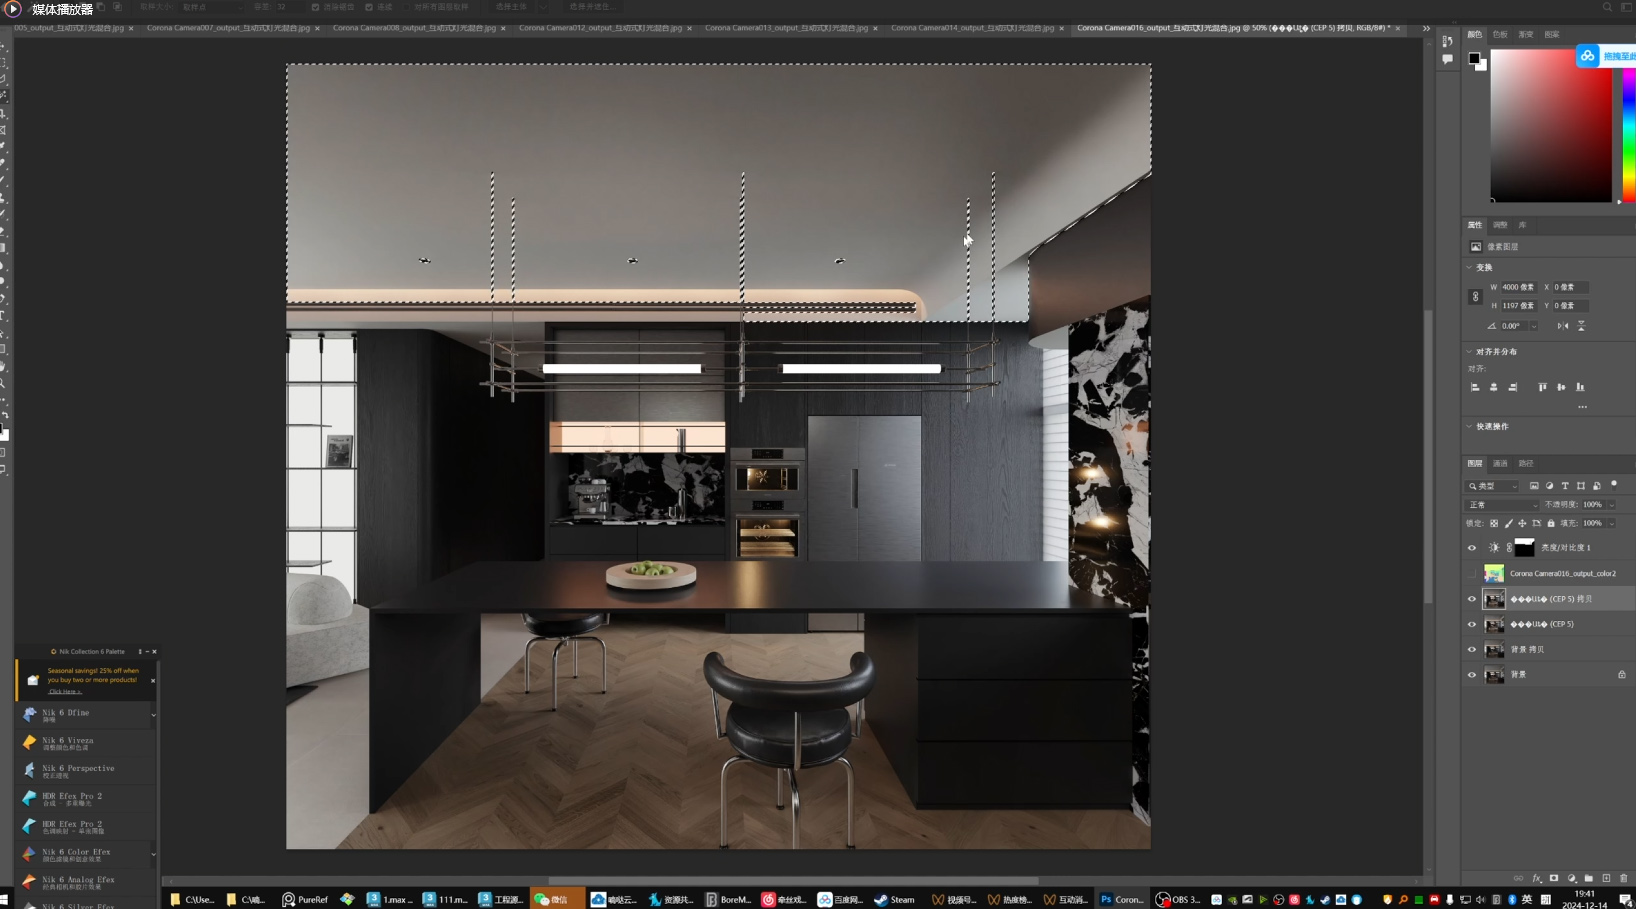Screen dimensions: 1636x909
Task: Align top edges in the Properties panel
Action: 1542,387
